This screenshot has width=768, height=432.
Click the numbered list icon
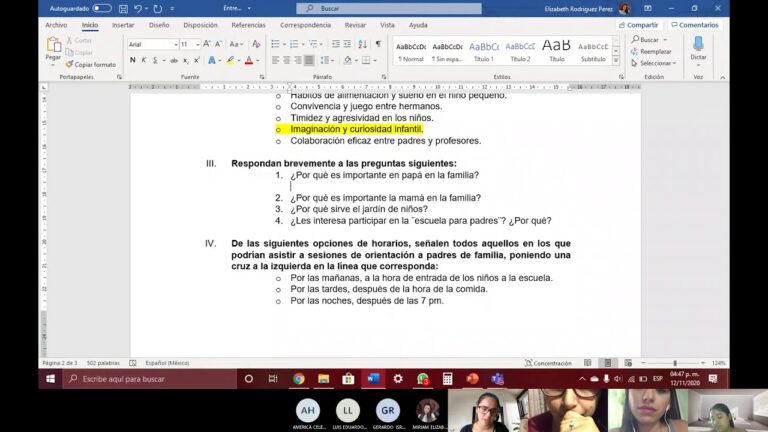(x=294, y=44)
